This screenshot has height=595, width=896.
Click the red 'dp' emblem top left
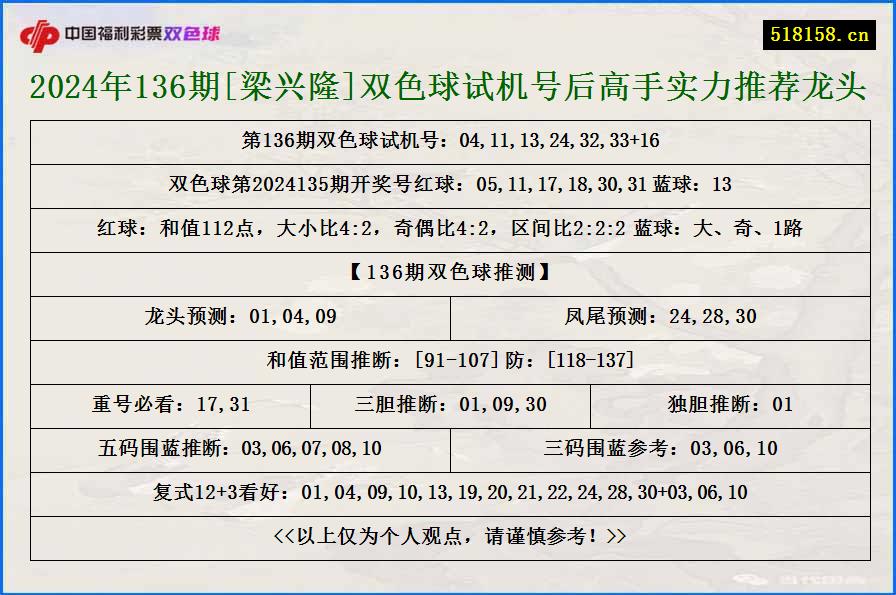(x=40, y=31)
